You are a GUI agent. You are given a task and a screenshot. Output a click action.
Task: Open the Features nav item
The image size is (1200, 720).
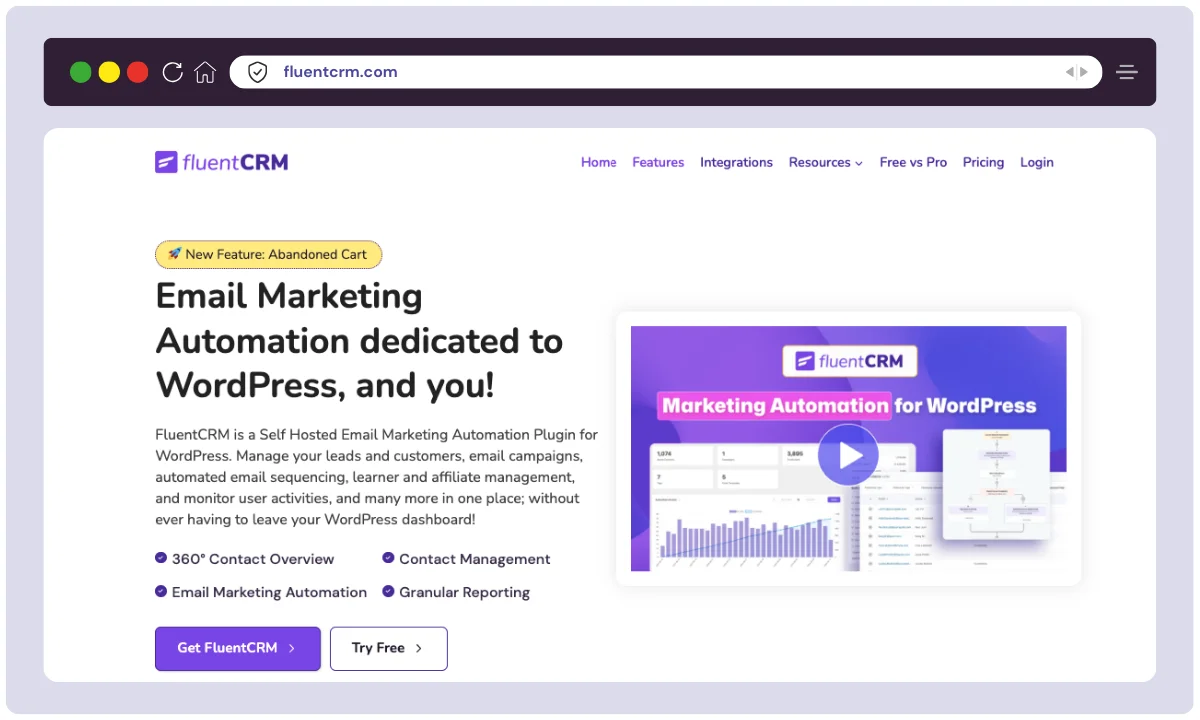click(658, 162)
